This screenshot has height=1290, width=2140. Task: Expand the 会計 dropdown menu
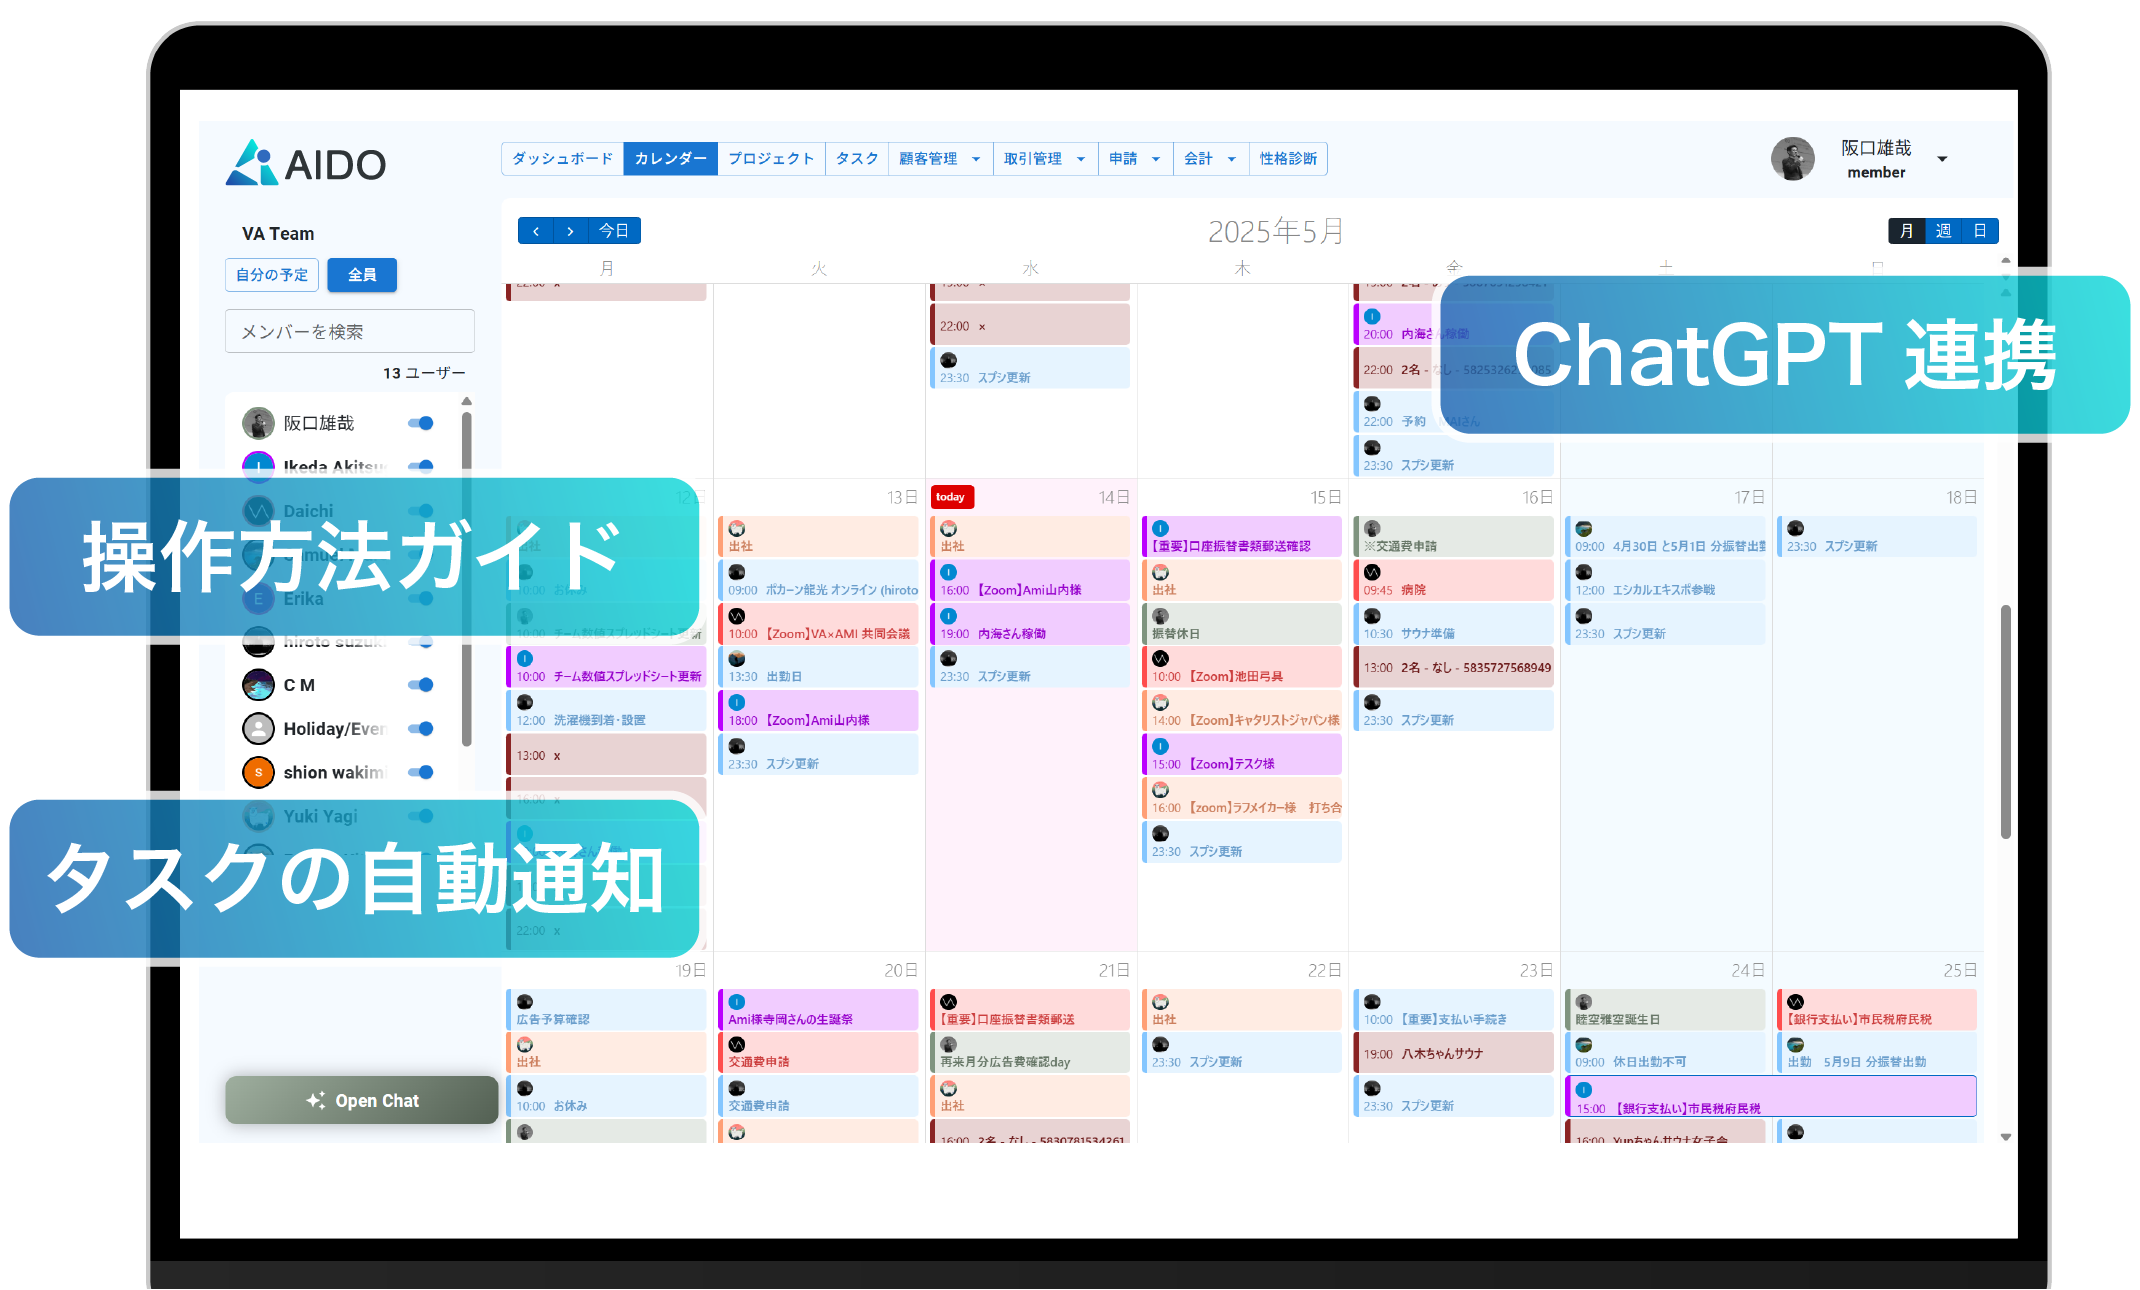[x=1210, y=159]
